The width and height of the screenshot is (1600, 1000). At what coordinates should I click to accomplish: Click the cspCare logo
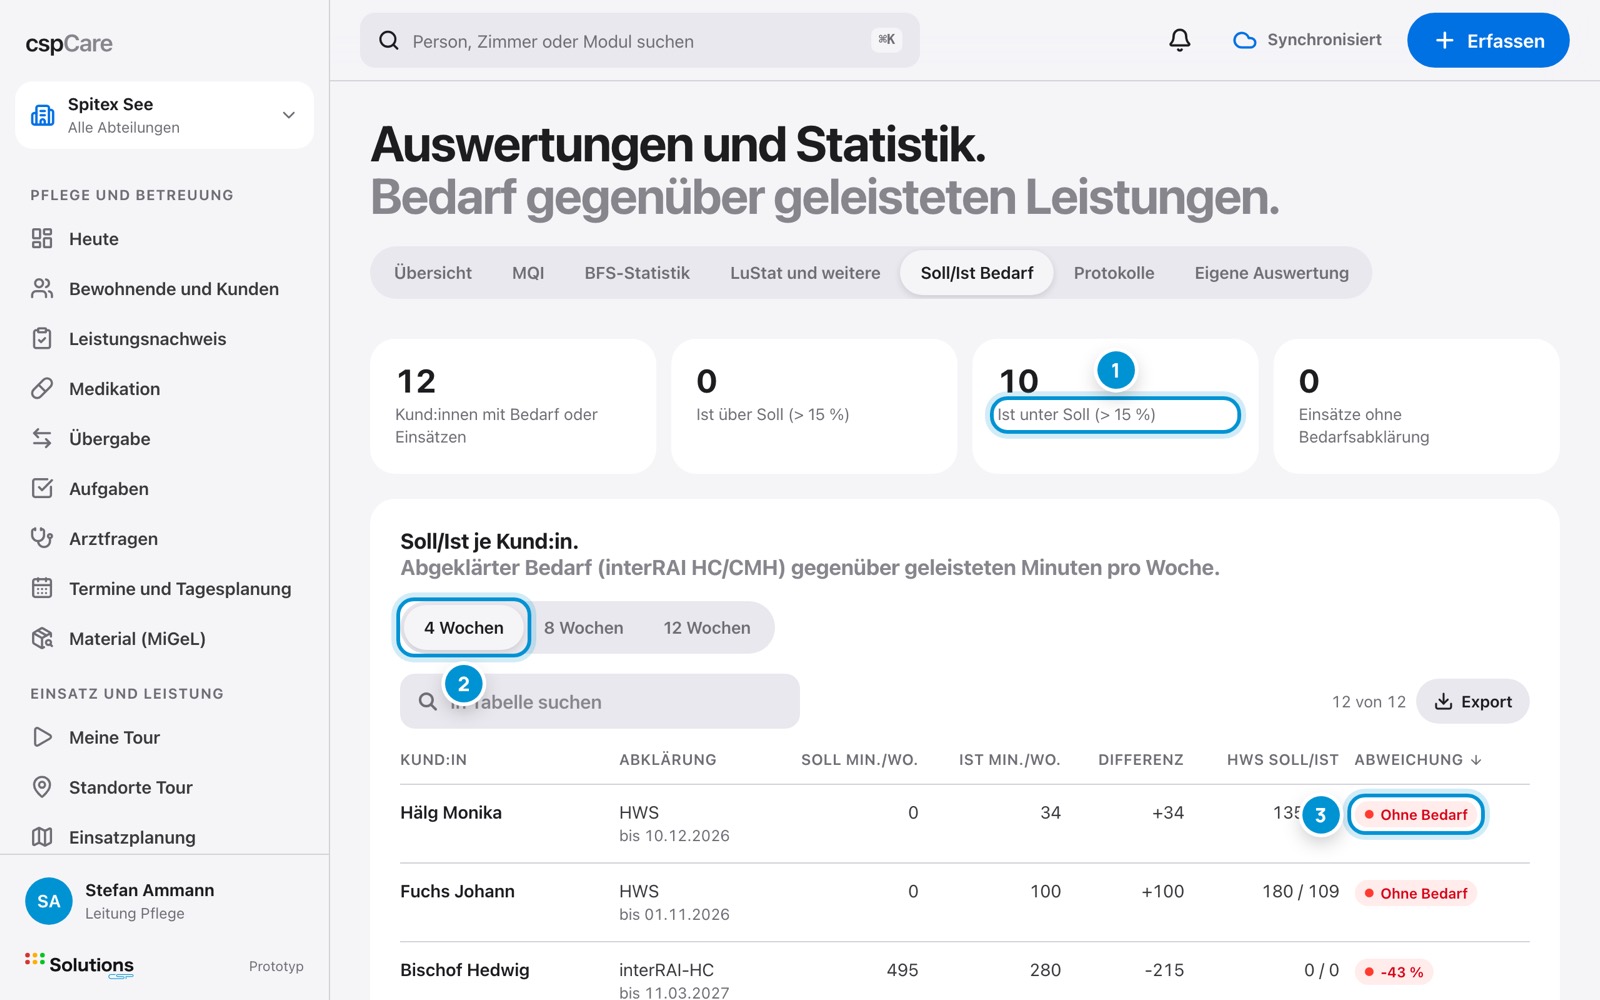click(69, 44)
